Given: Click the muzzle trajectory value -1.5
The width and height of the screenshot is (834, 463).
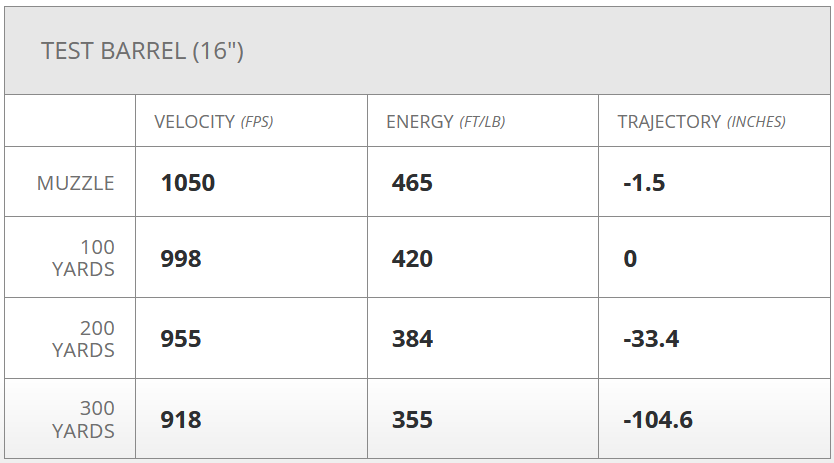Looking at the screenshot, I should pos(644,183).
